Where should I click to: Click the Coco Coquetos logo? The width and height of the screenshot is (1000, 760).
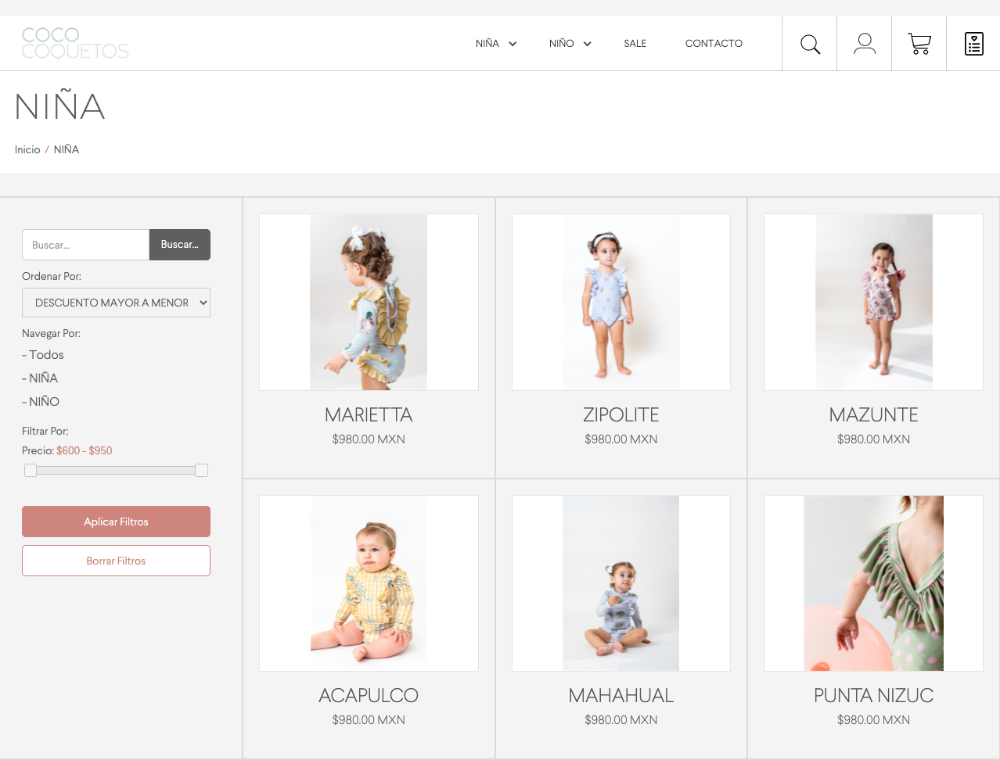tap(75, 43)
